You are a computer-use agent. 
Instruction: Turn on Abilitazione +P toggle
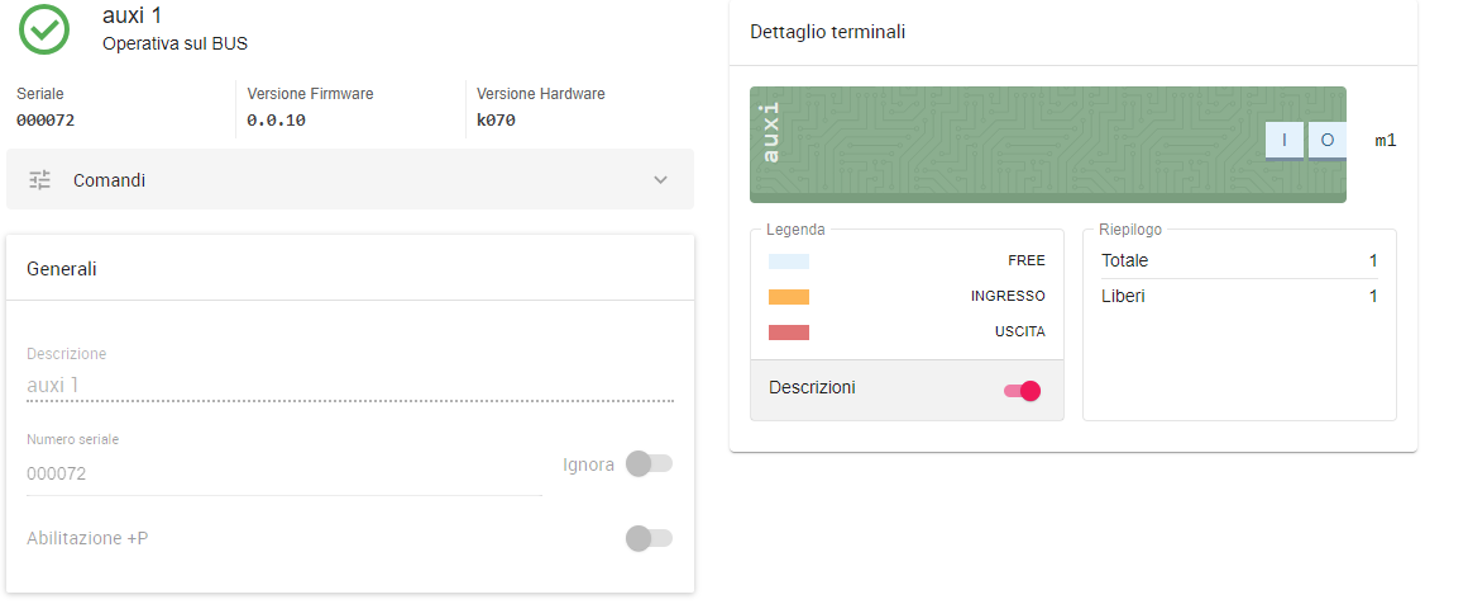[649, 539]
